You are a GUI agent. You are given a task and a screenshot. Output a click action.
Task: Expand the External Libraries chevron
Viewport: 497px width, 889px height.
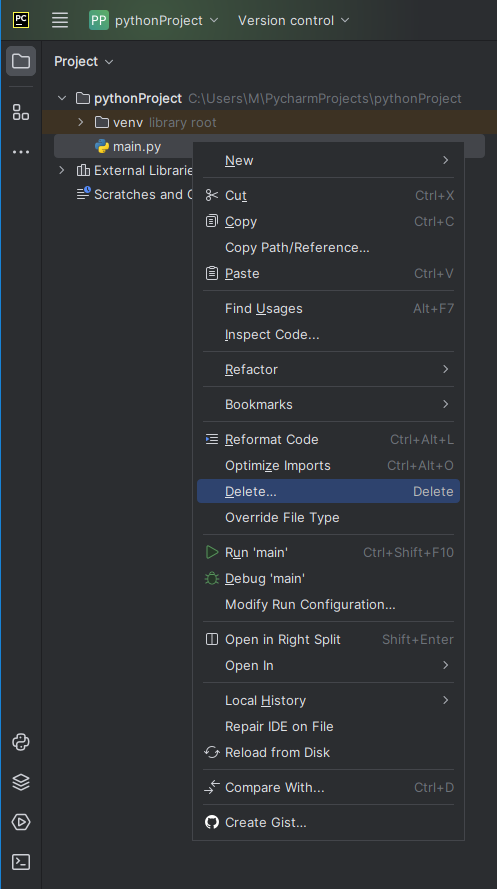62,170
